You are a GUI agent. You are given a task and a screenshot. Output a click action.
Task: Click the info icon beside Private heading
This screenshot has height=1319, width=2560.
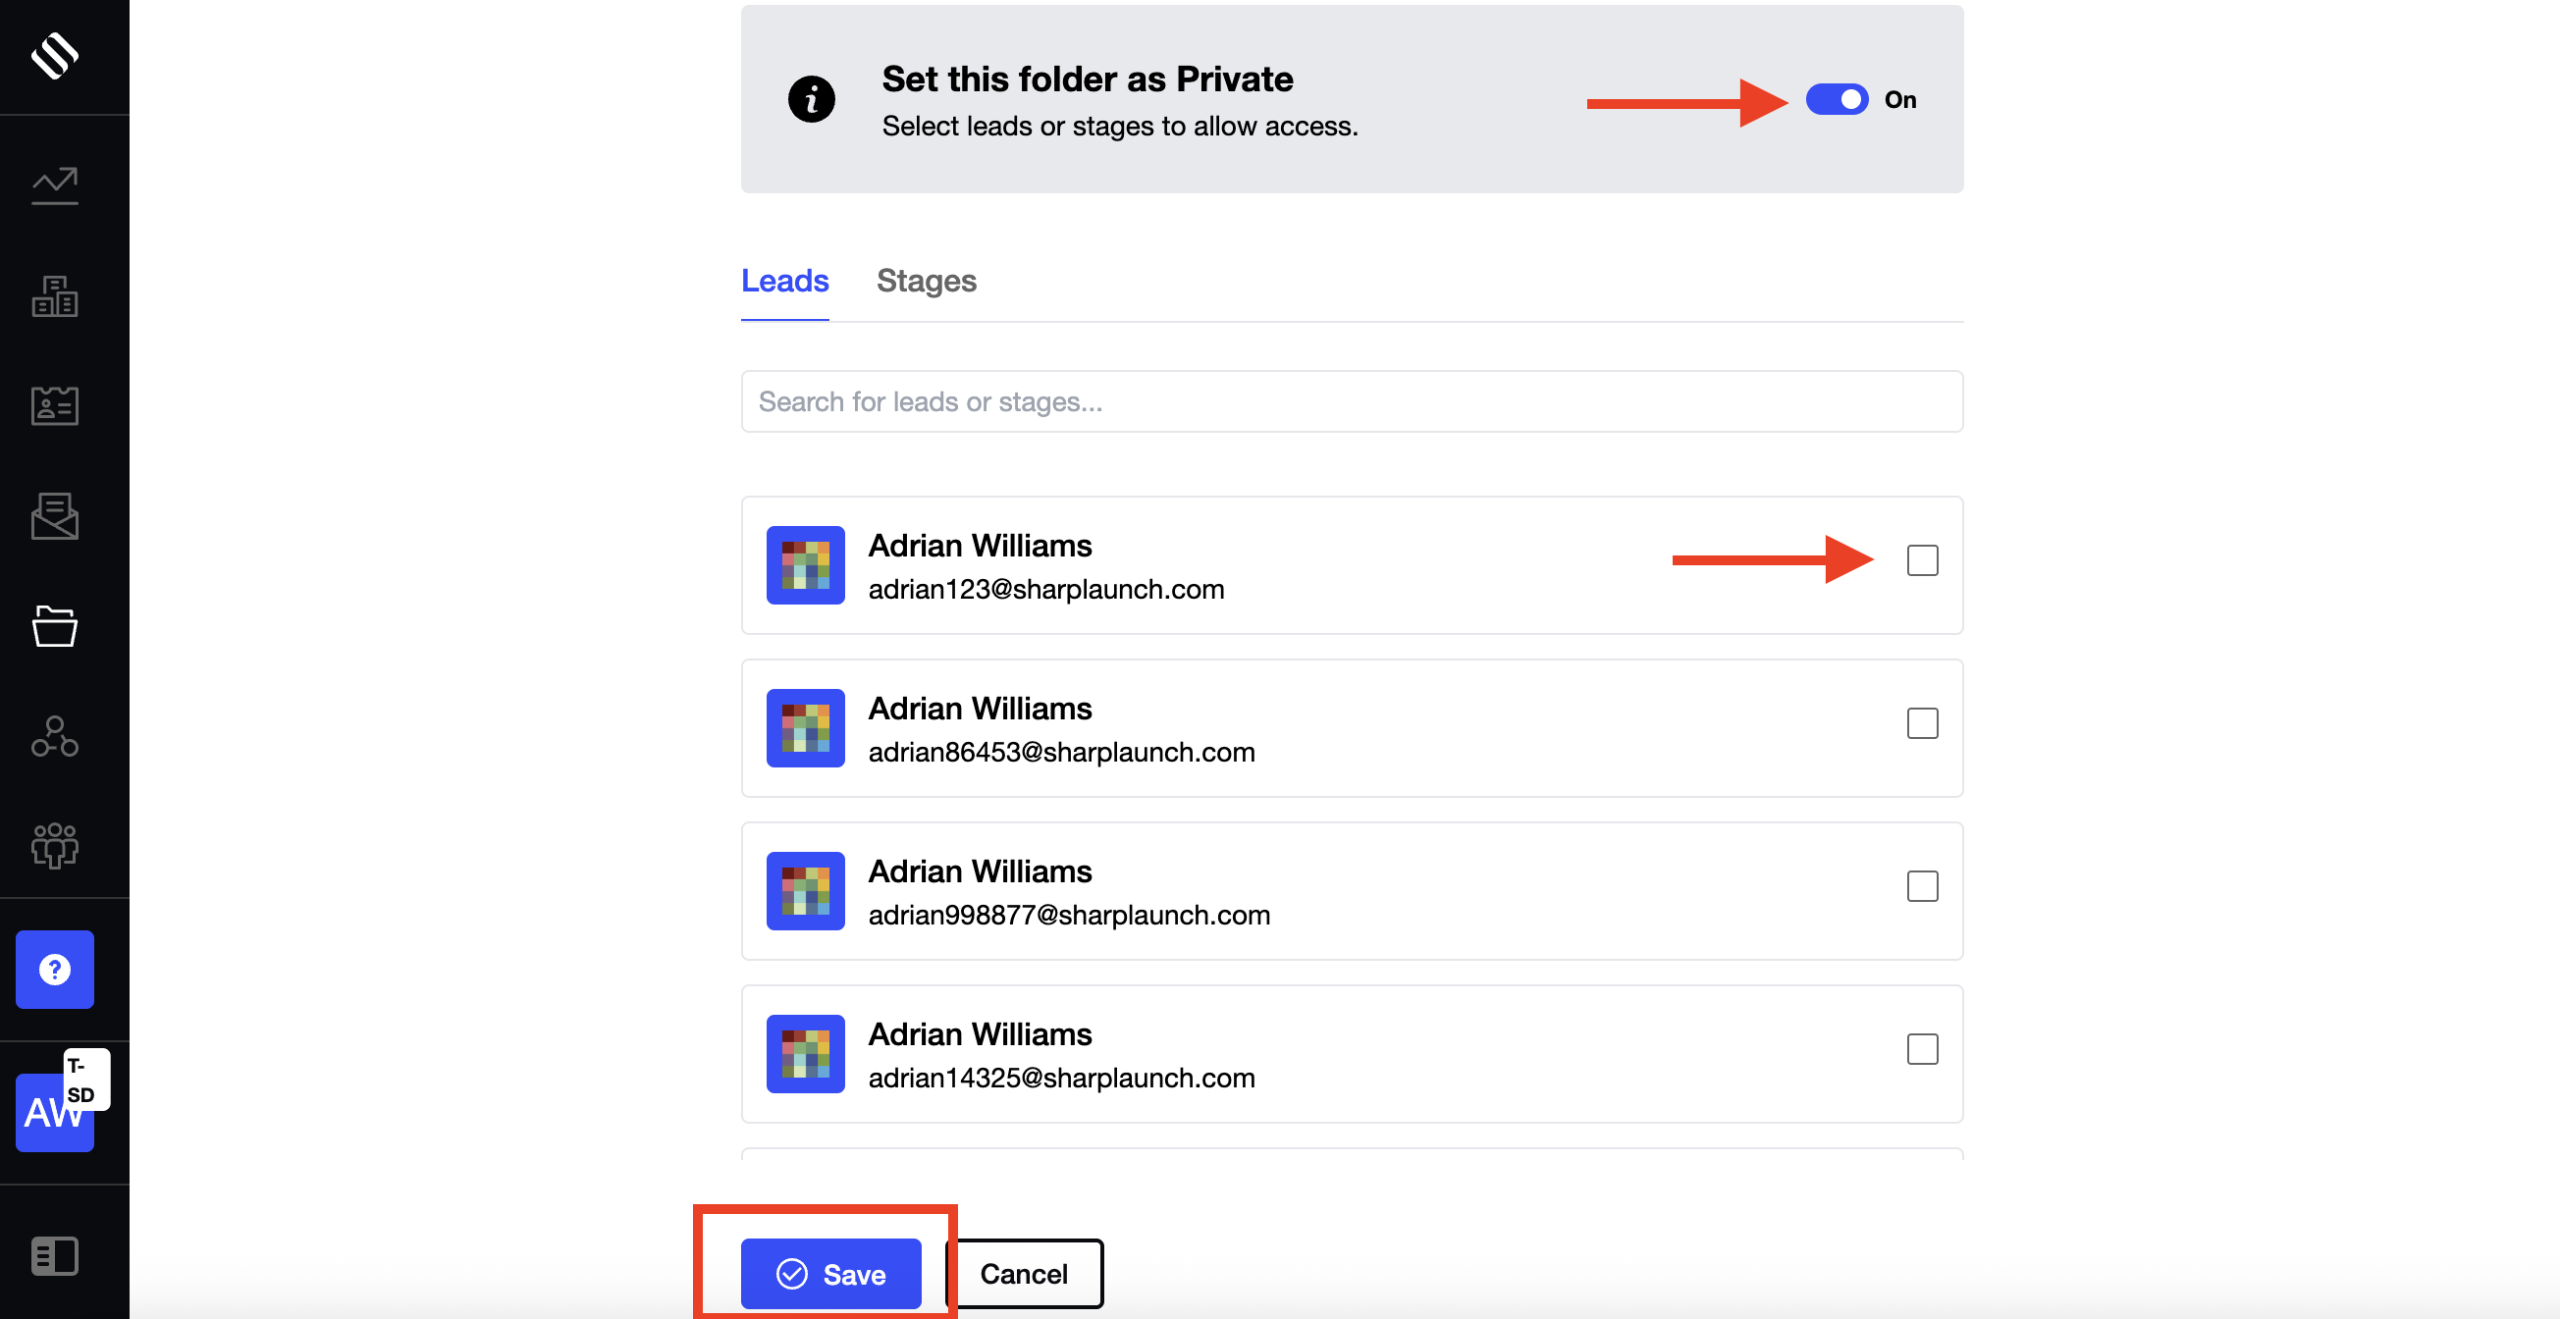pyautogui.click(x=811, y=99)
